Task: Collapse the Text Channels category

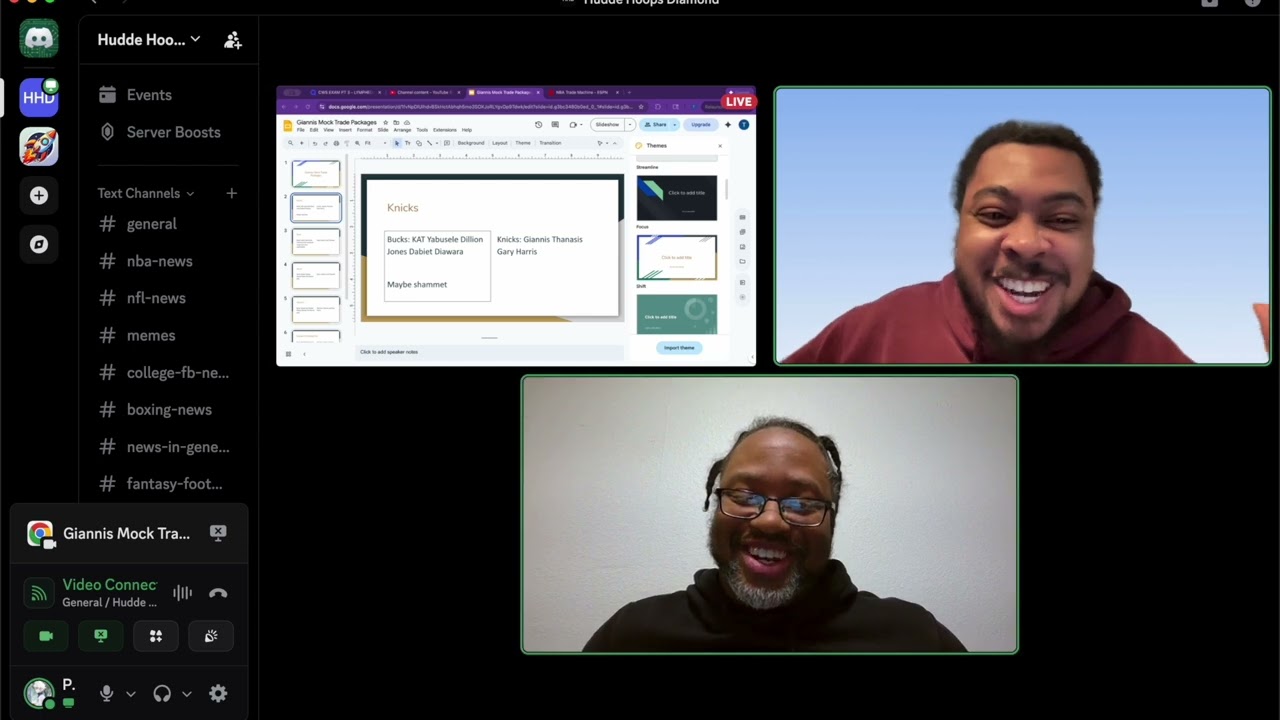Action: pos(146,193)
